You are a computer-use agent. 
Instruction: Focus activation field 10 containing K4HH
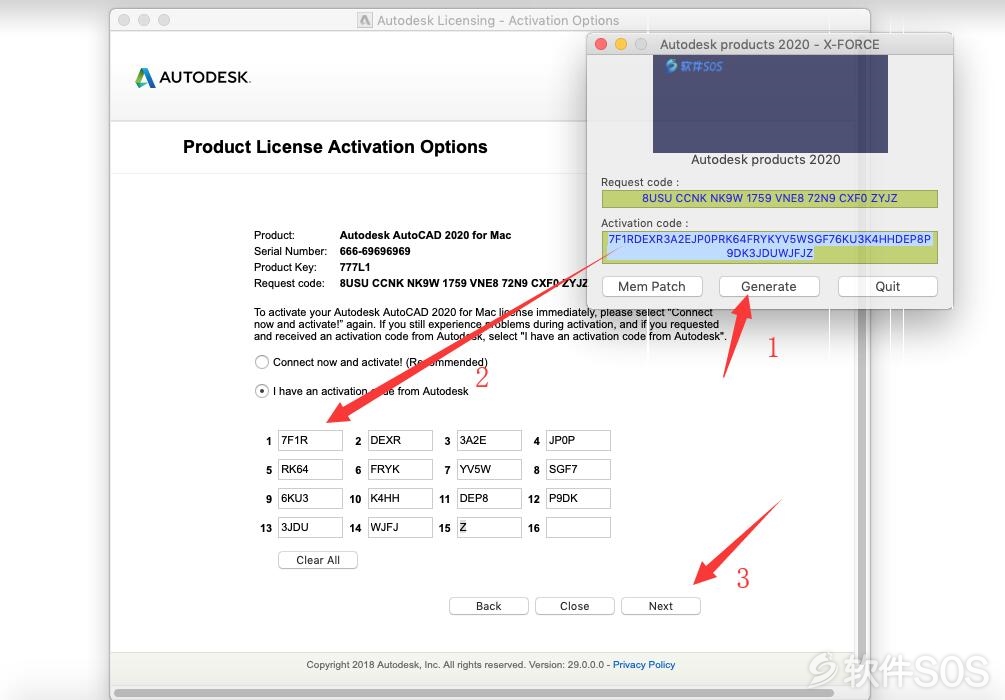point(400,498)
